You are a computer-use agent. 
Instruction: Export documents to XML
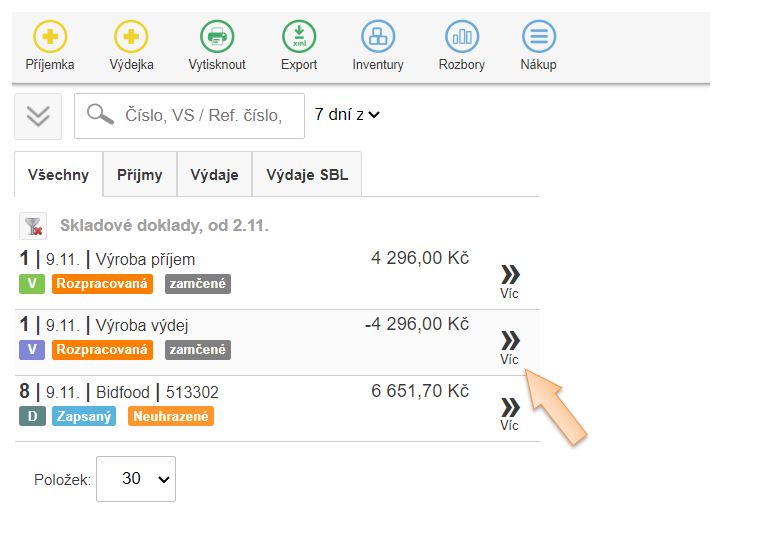tap(298, 38)
